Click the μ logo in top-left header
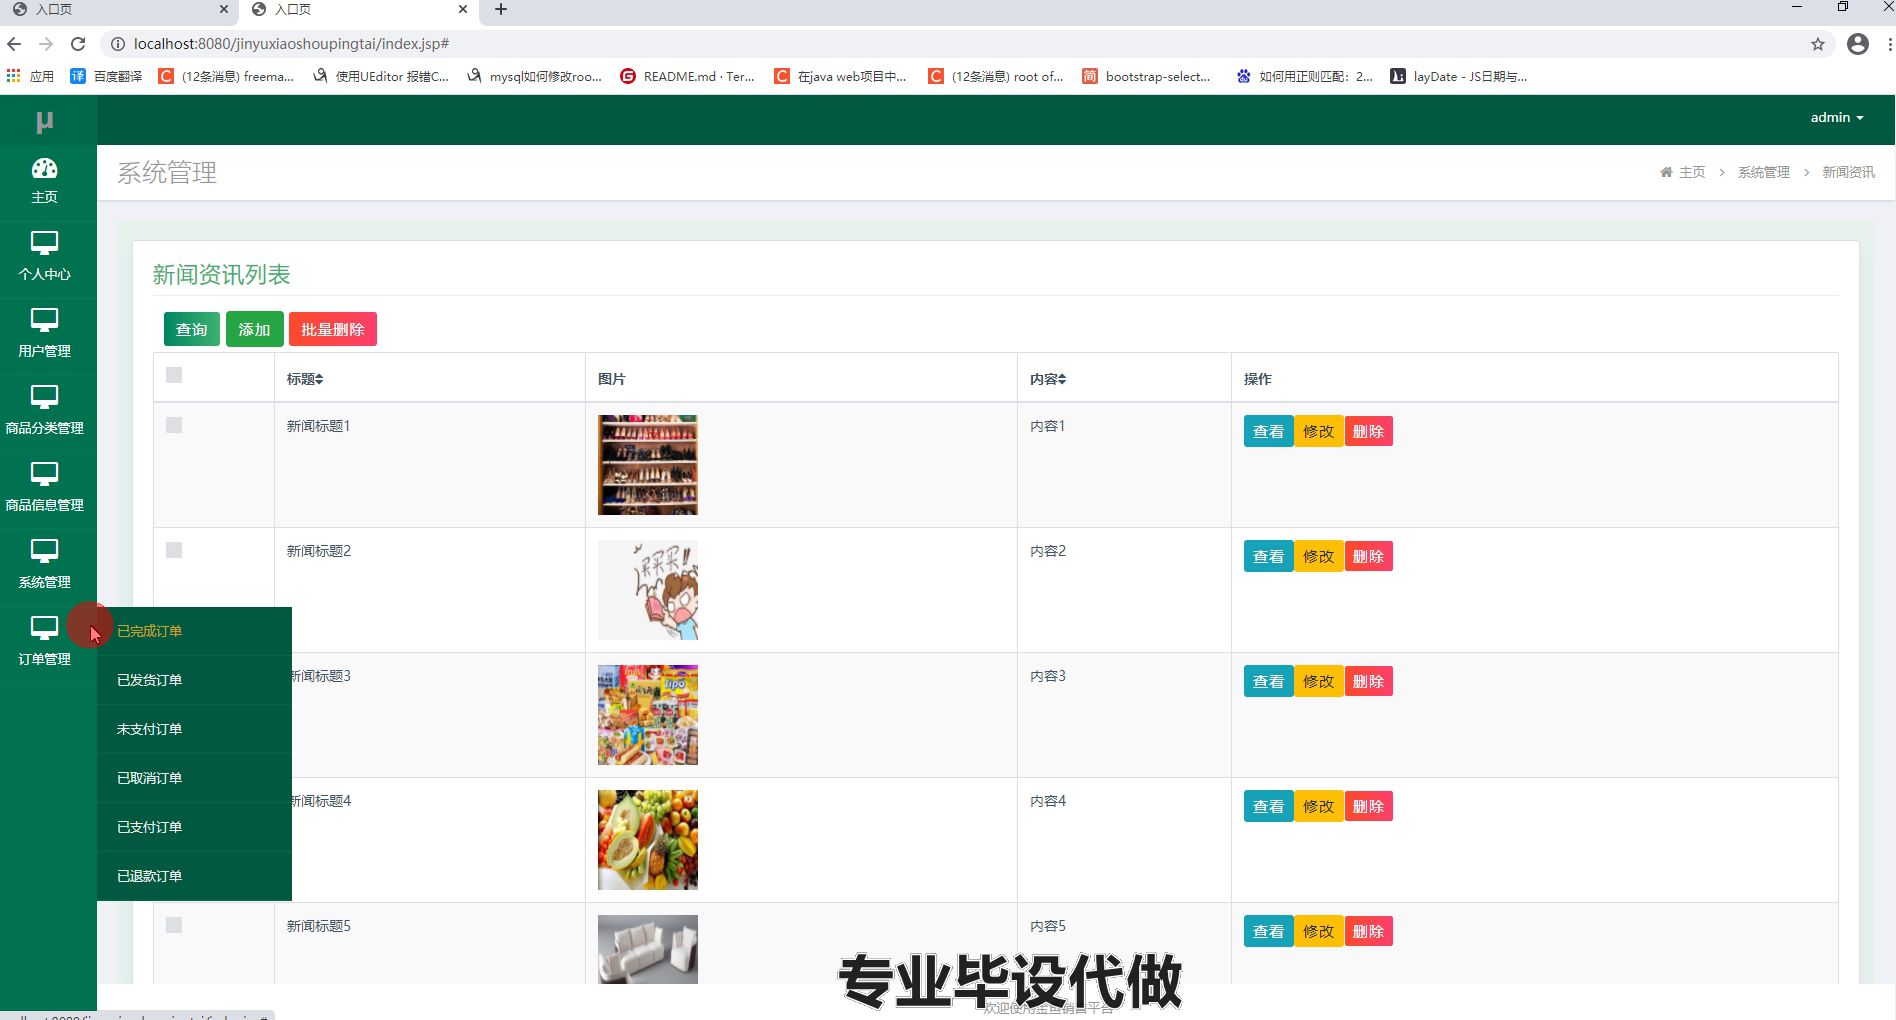The width and height of the screenshot is (1896, 1020). [44, 121]
